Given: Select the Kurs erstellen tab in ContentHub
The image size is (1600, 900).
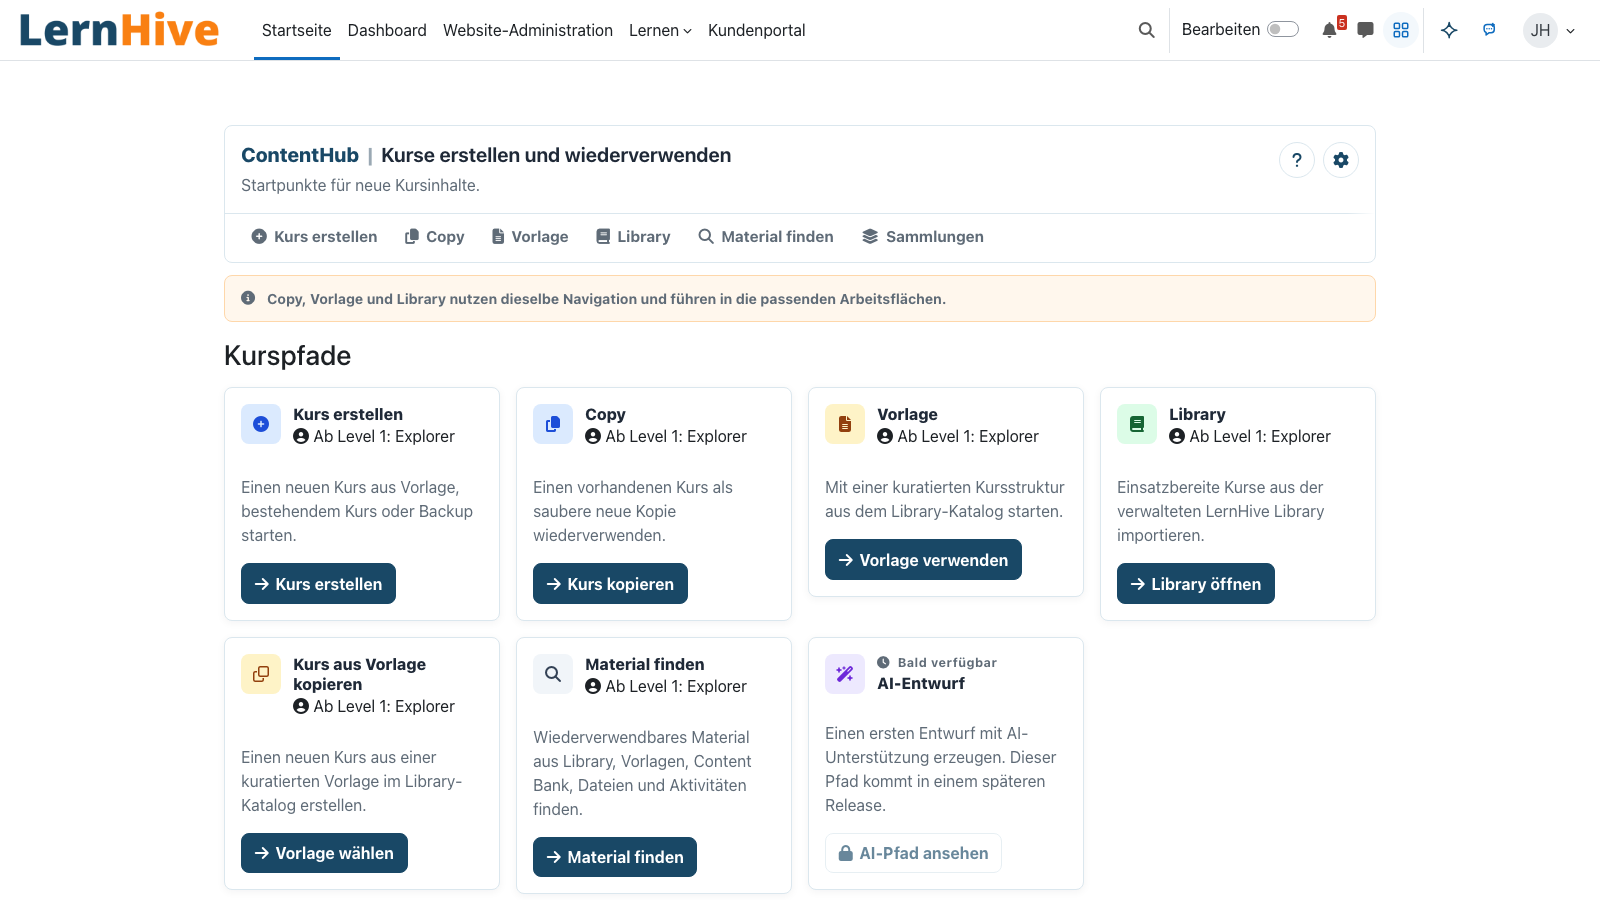Looking at the screenshot, I should tap(314, 237).
